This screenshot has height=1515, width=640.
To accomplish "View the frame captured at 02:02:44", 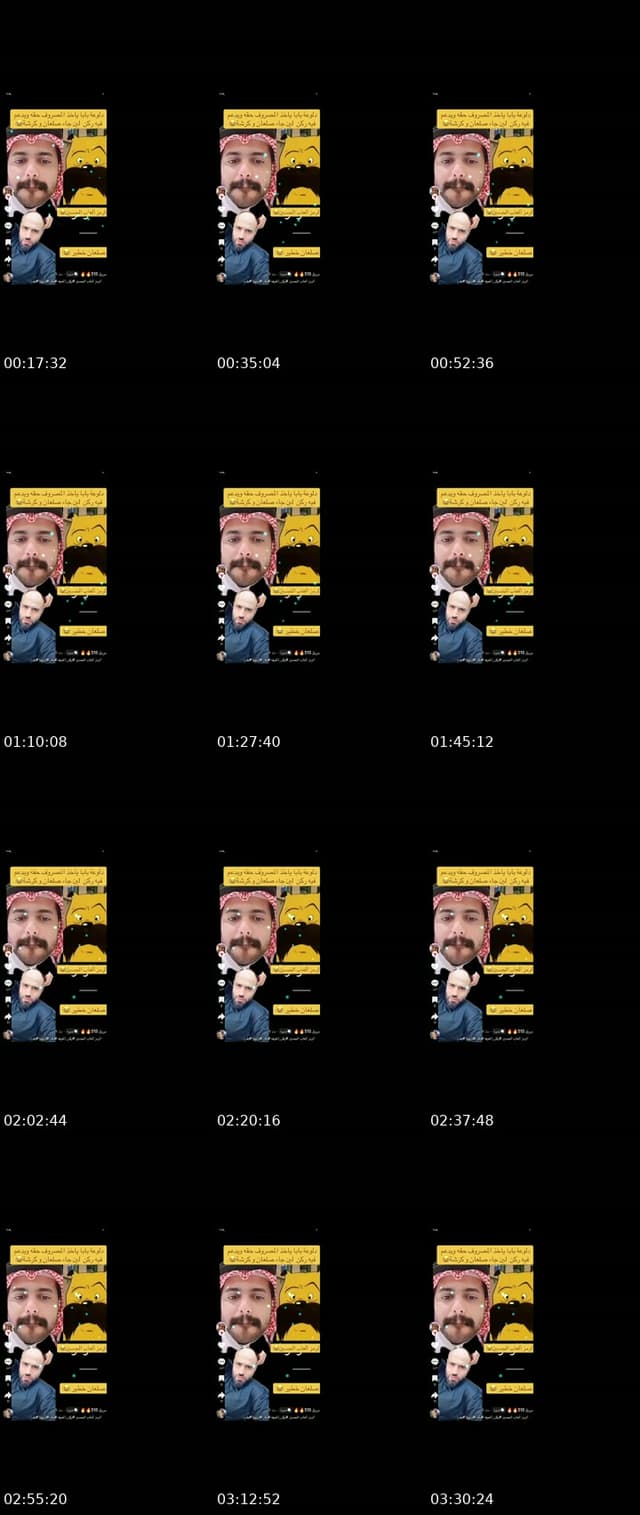I will [56, 947].
